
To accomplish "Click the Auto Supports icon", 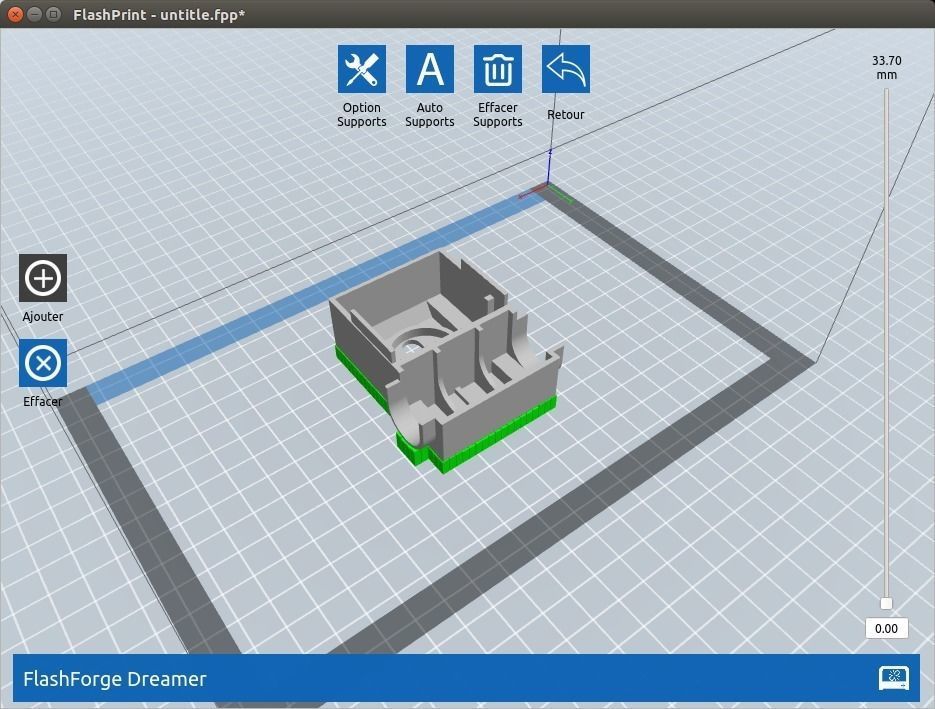I will [x=429, y=69].
